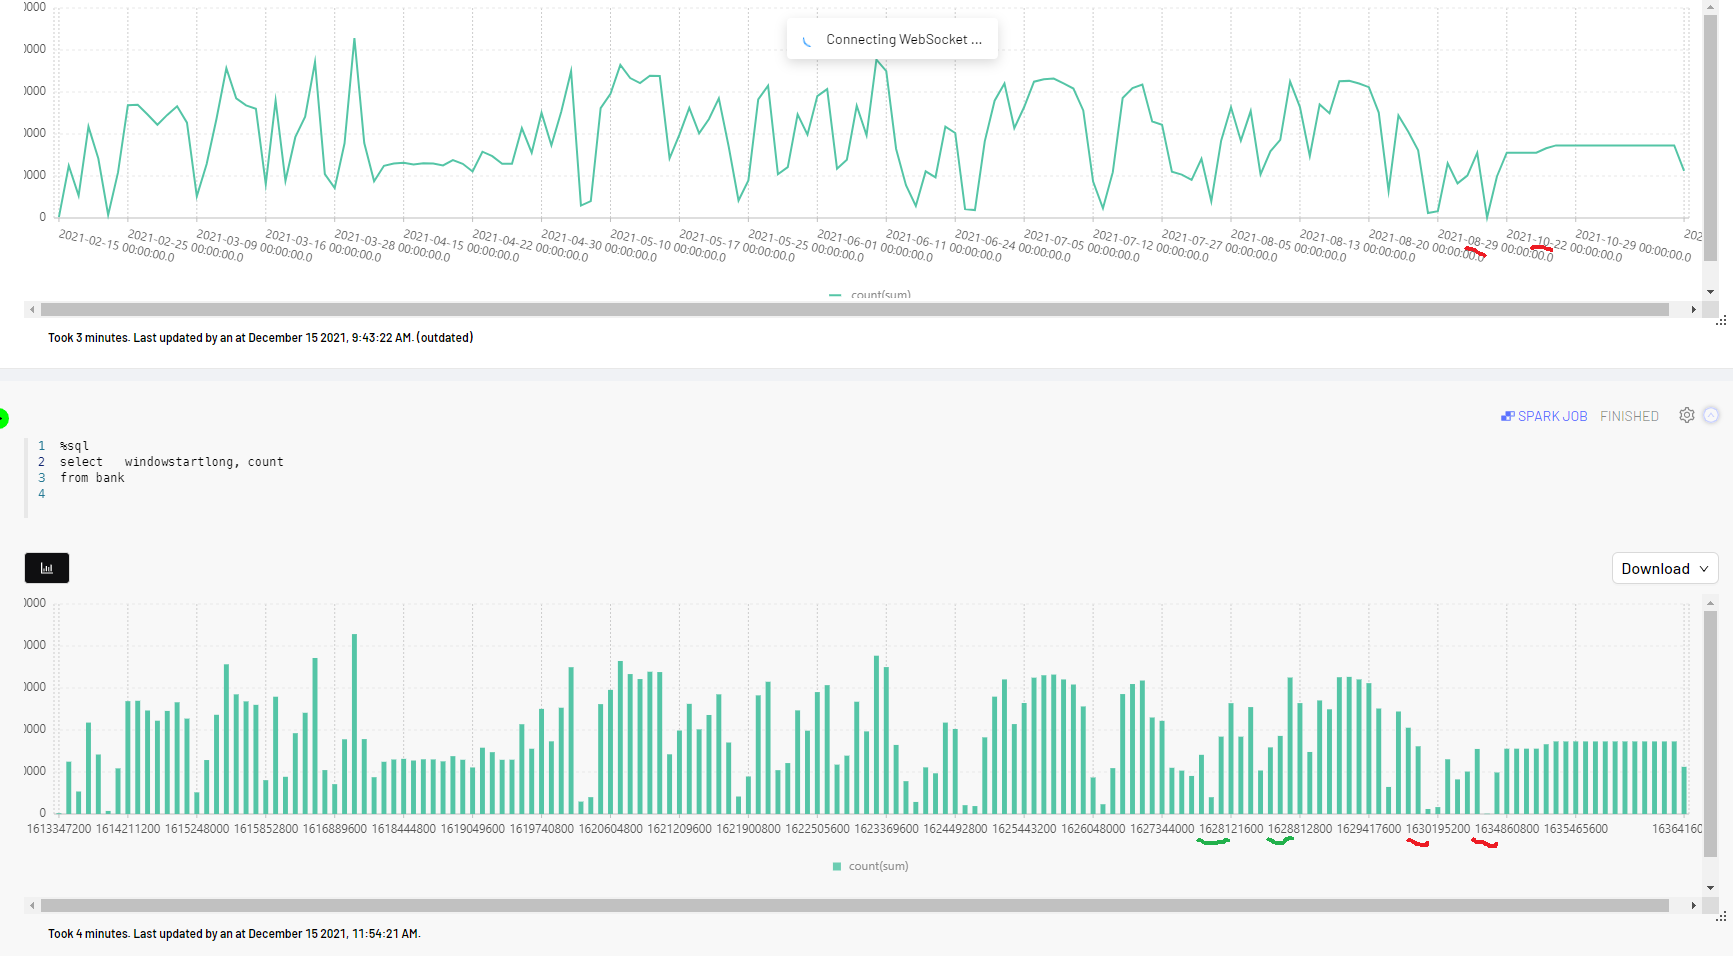The height and width of the screenshot is (956, 1733).
Task: Click x-axis label 1627344000
Action: [x=1163, y=829]
